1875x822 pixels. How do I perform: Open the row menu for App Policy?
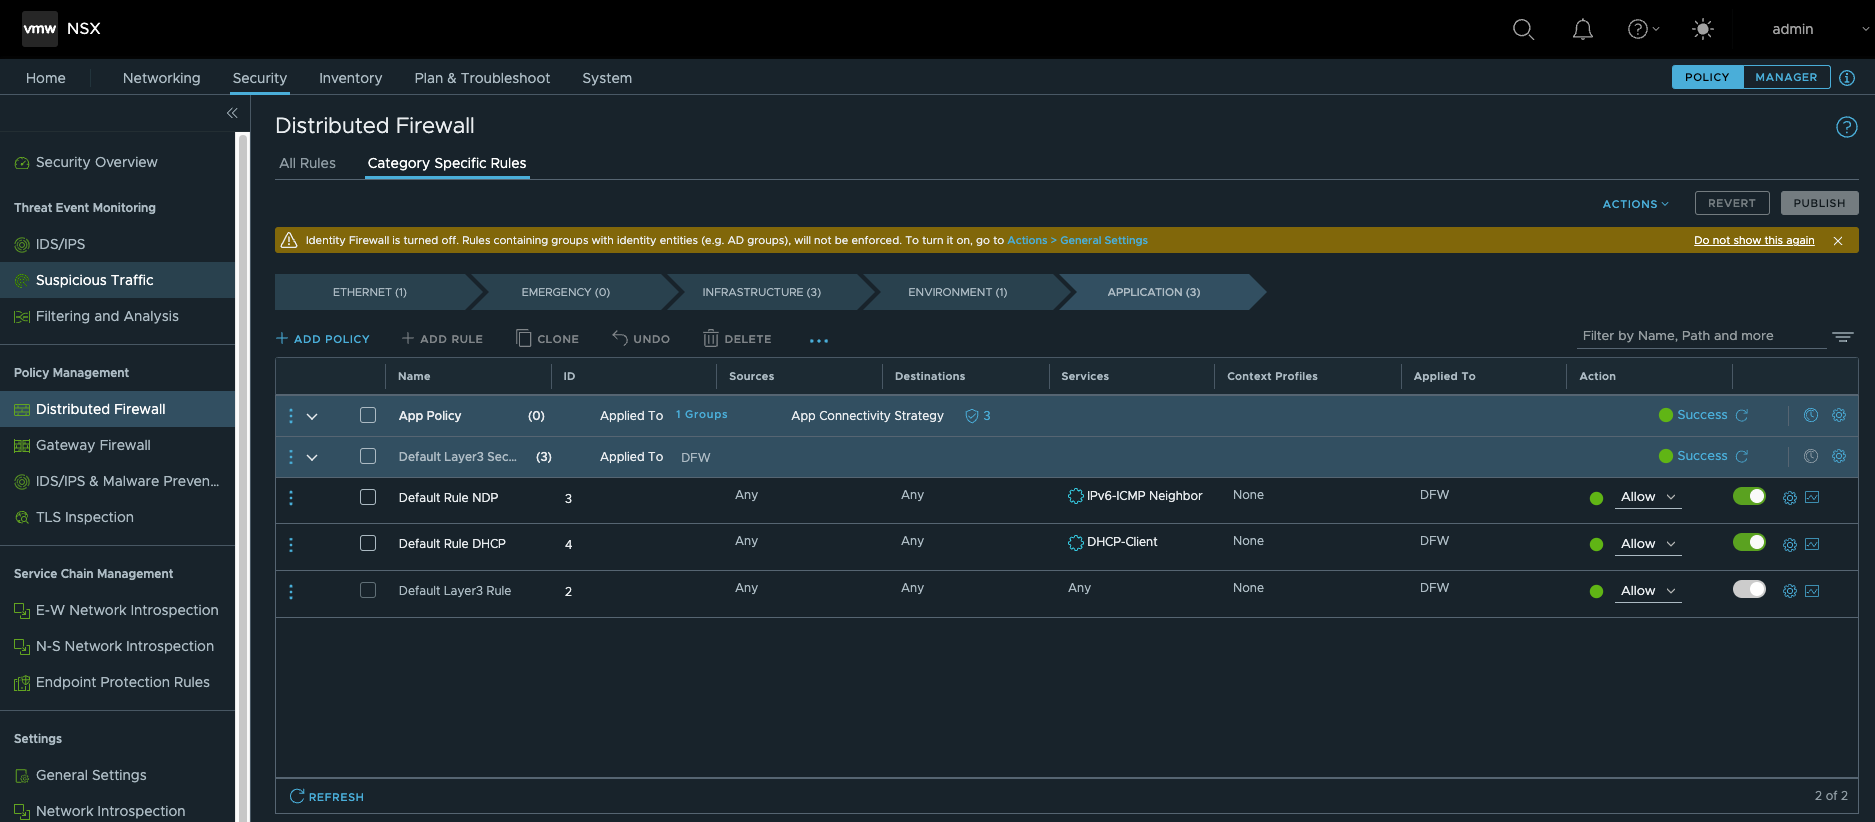pos(291,416)
